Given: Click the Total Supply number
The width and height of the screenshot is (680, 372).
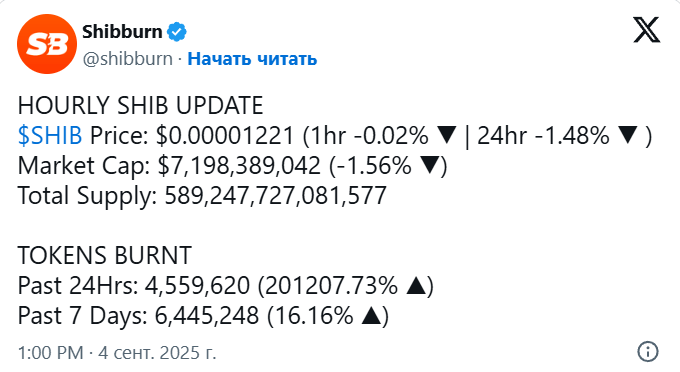Looking at the screenshot, I should pos(275,196).
